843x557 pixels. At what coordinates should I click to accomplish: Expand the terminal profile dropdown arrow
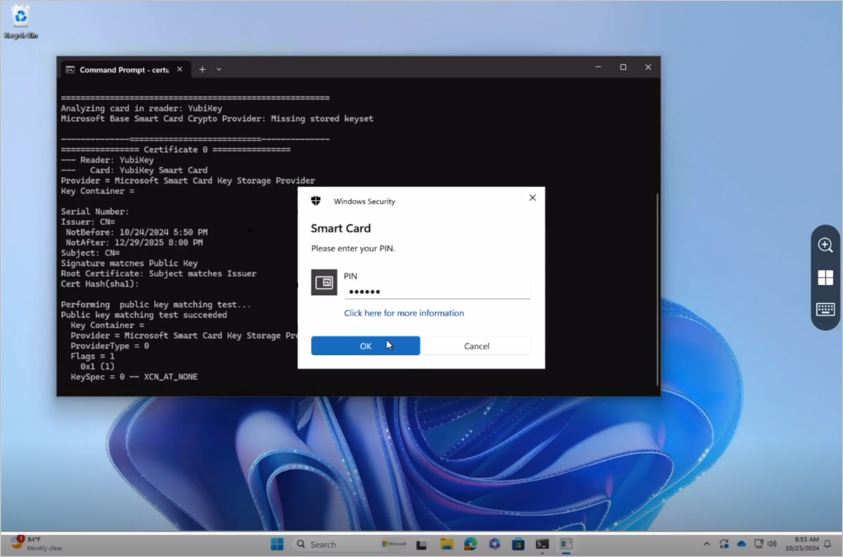[x=219, y=69]
